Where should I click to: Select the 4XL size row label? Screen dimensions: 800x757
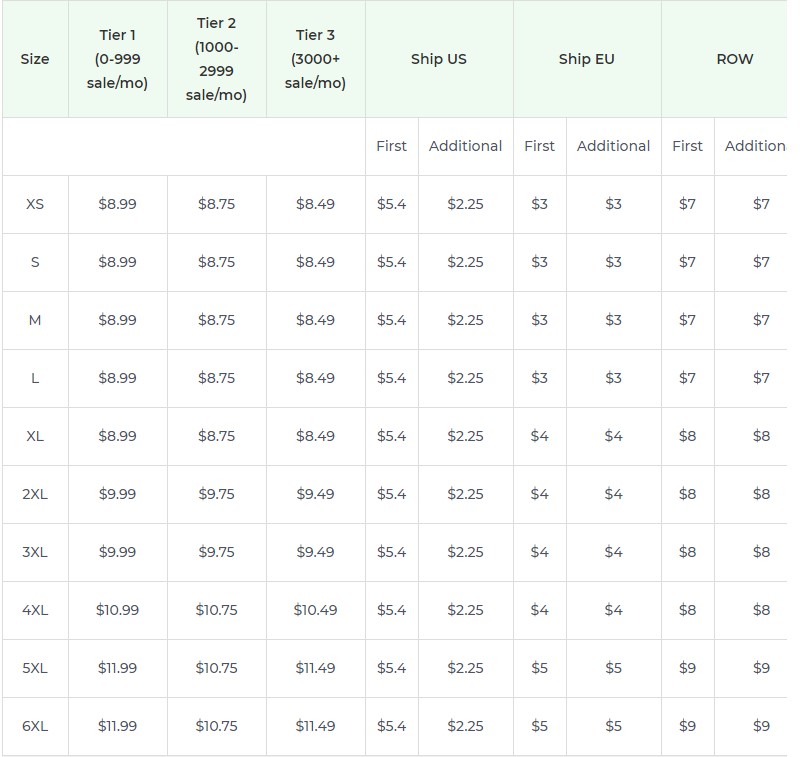tap(35, 611)
